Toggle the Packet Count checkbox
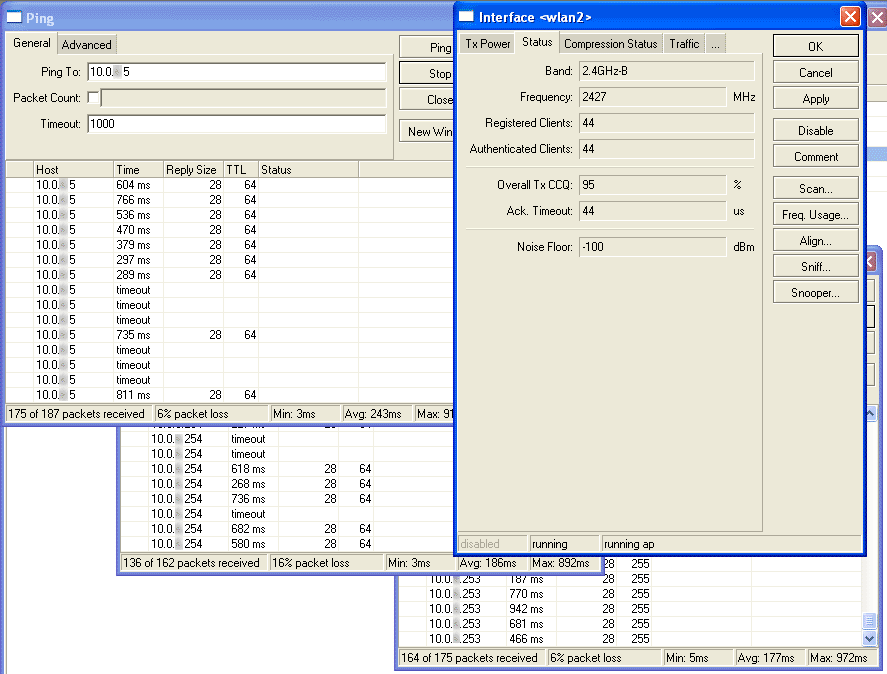 [x=93, y=98]
